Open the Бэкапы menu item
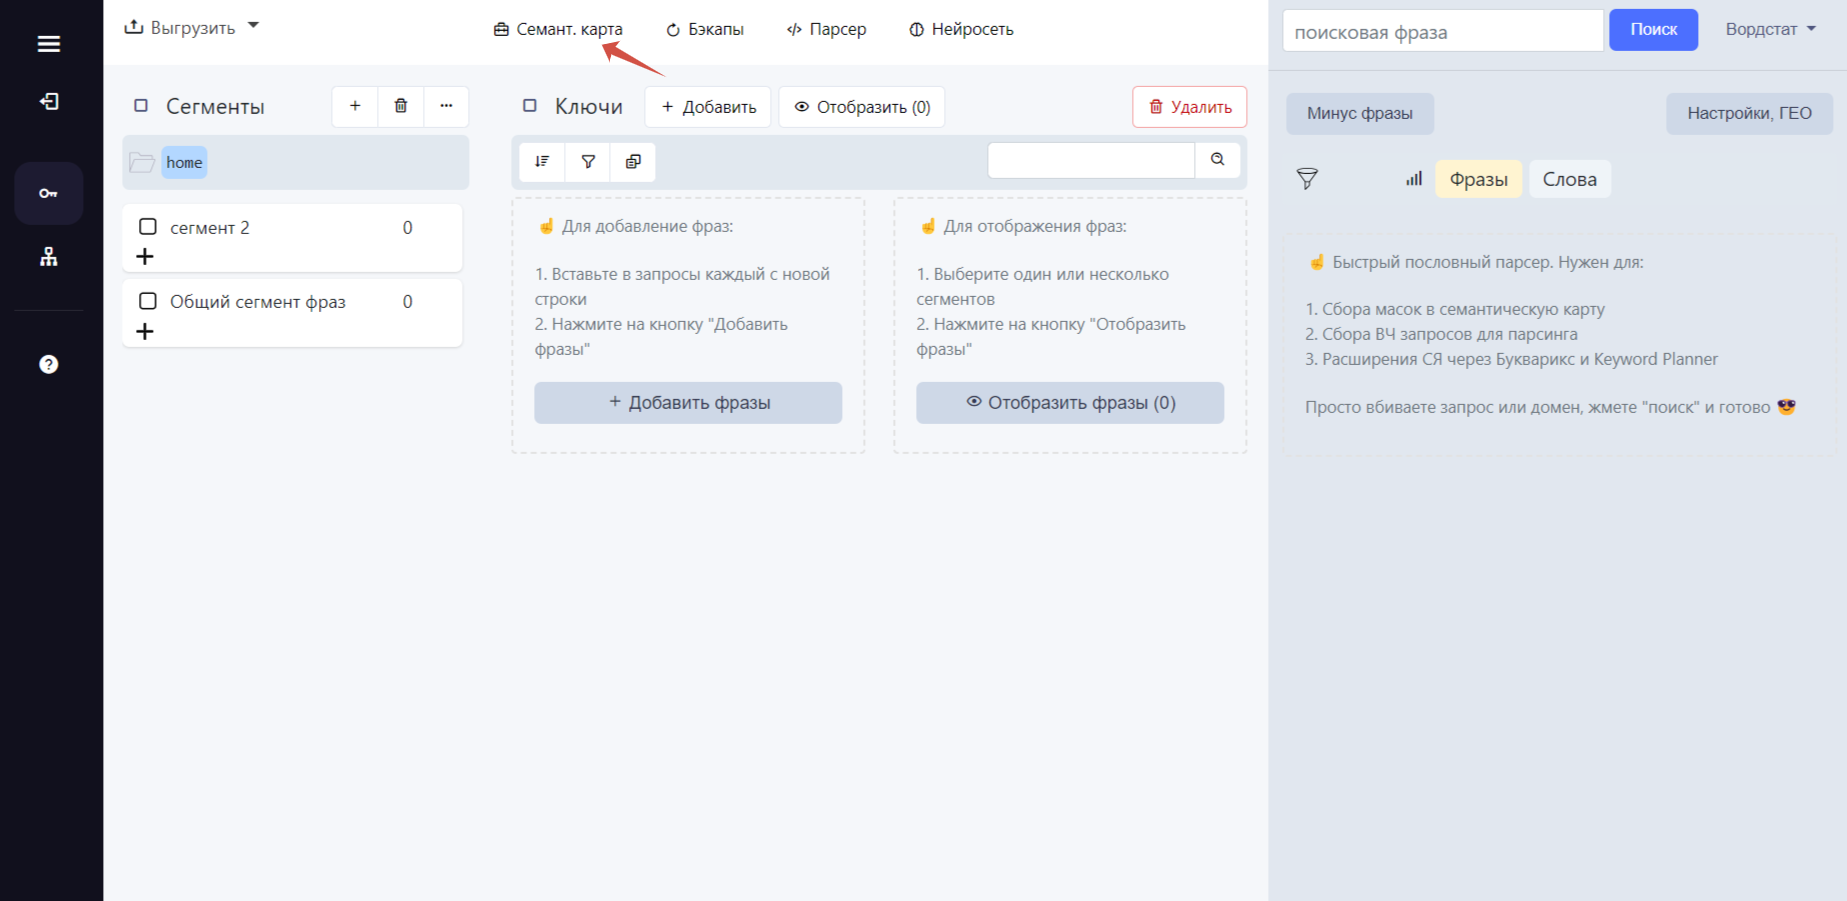 tap(705, 29)
